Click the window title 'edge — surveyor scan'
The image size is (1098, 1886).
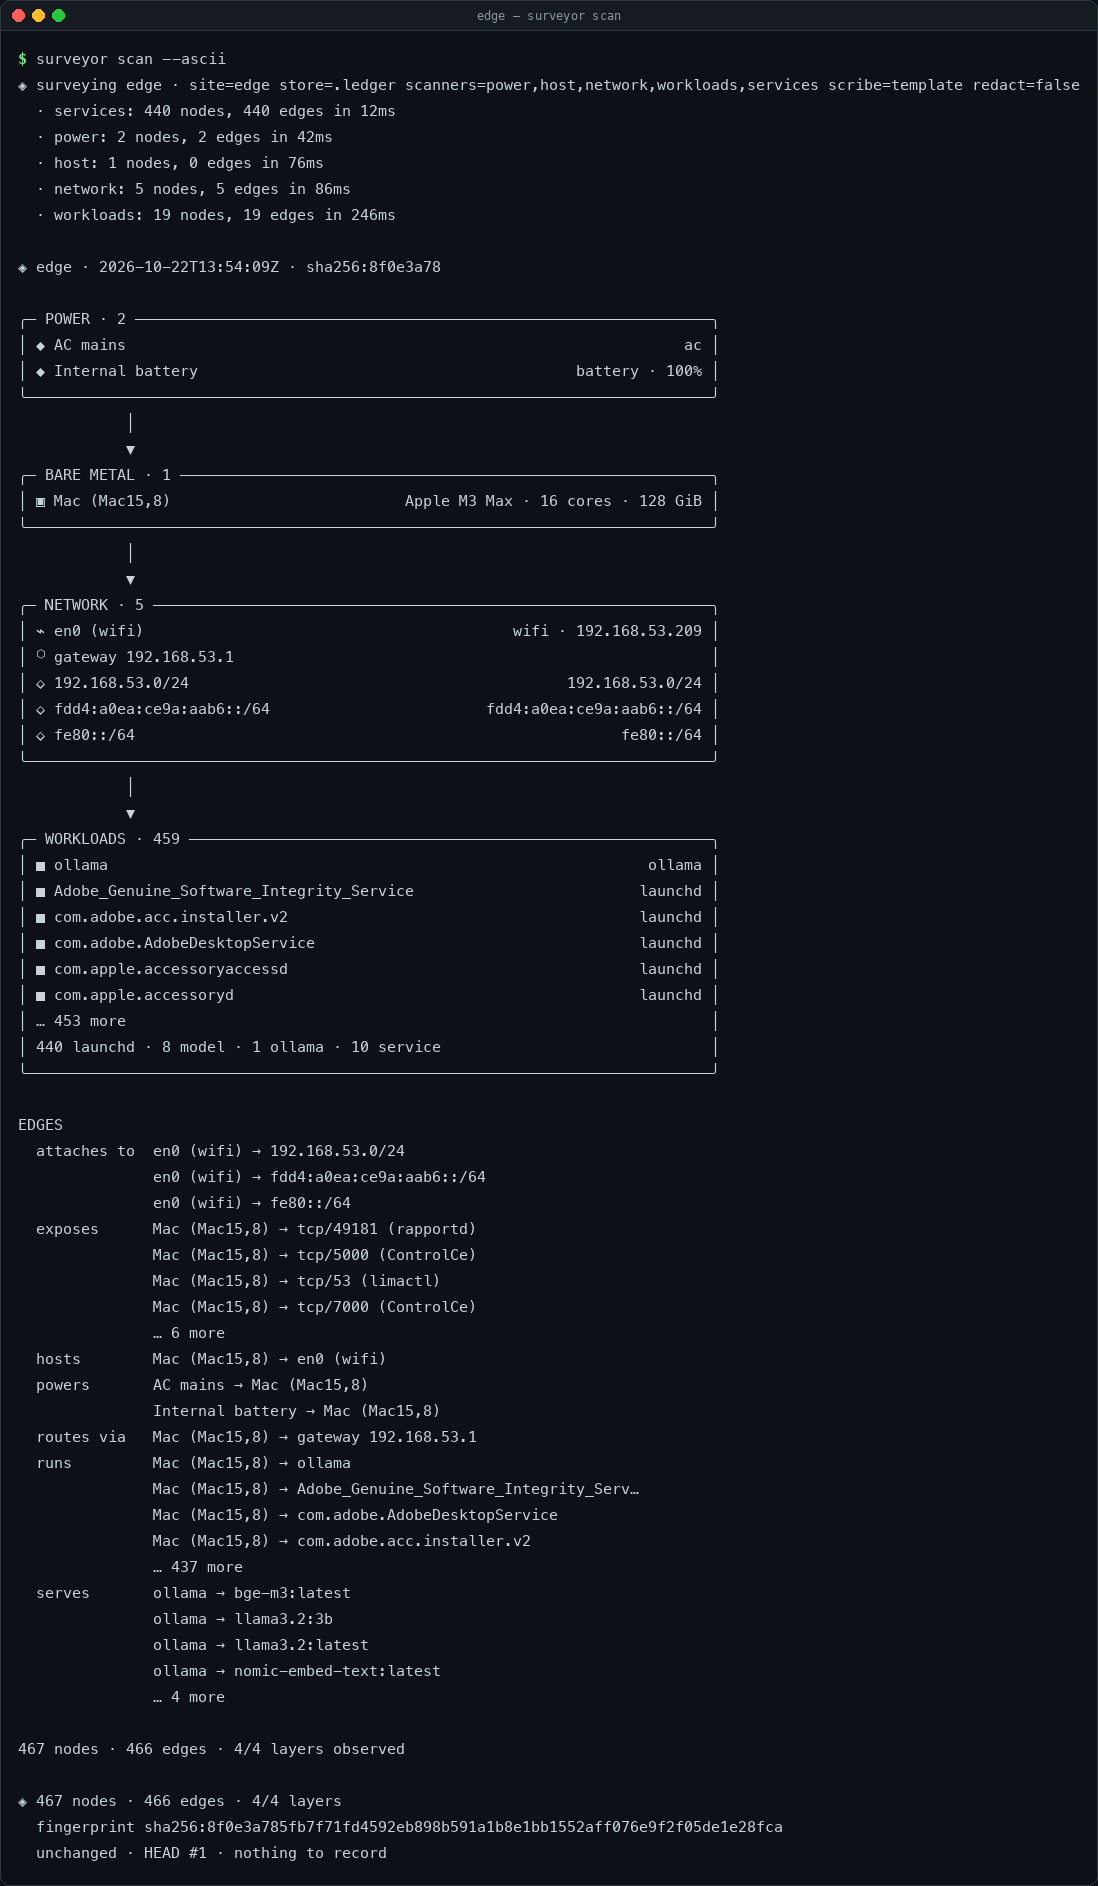549,16
